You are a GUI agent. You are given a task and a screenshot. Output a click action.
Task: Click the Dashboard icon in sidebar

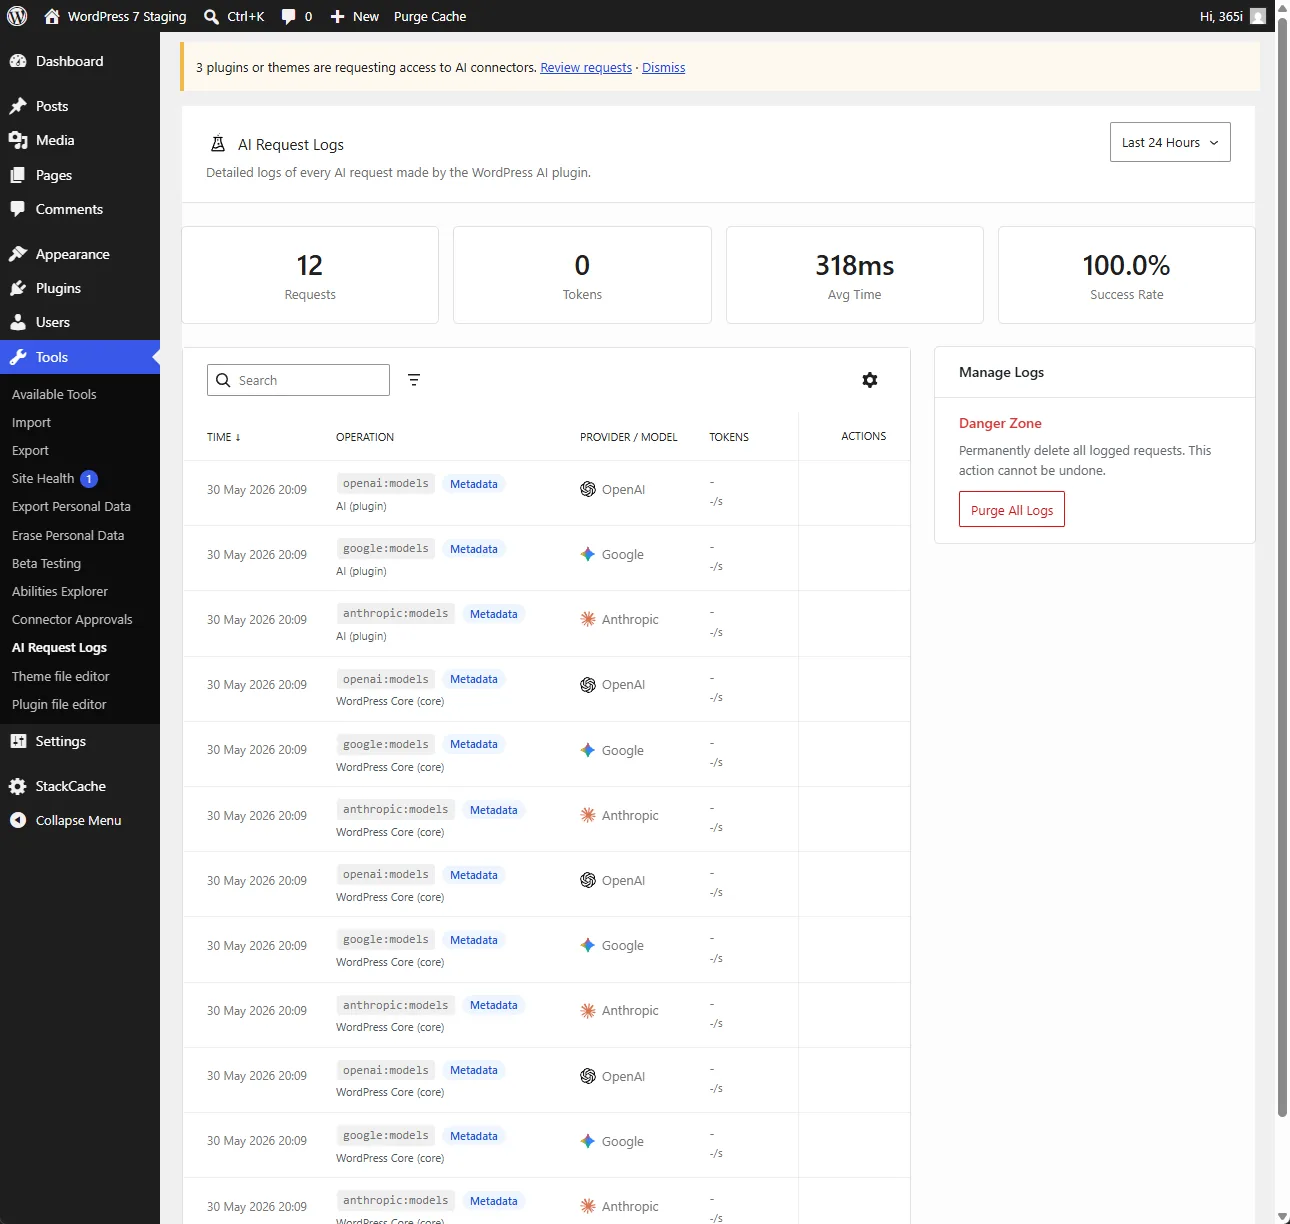click(18, 61)
